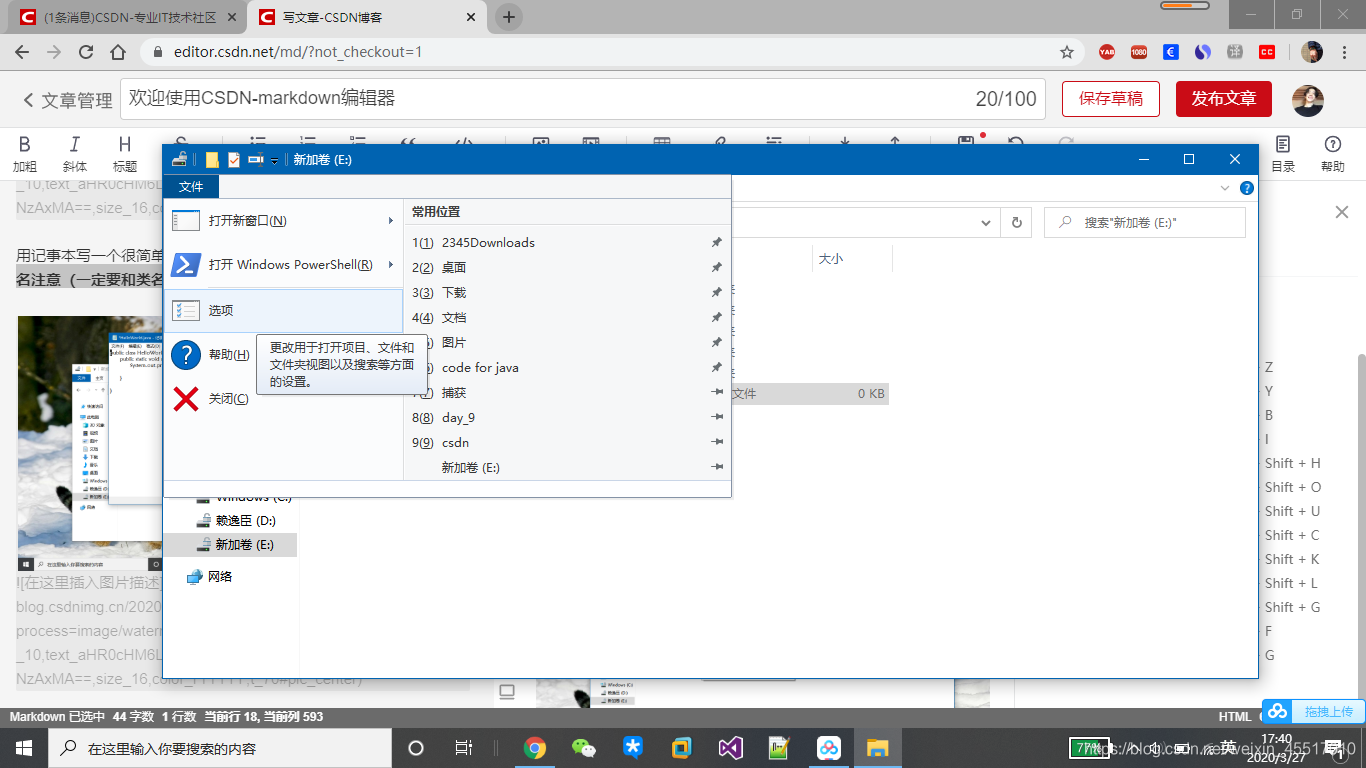The width and height of the screenshot is (1366, 768).
Task: Click the File Explorer taskbar icon
Action: click(x=877, y=747)
